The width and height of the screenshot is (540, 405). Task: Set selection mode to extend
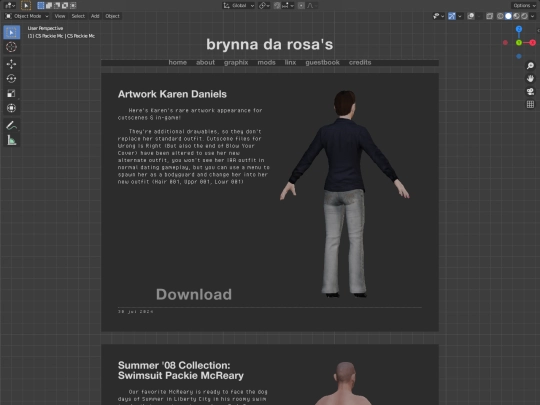49,5
